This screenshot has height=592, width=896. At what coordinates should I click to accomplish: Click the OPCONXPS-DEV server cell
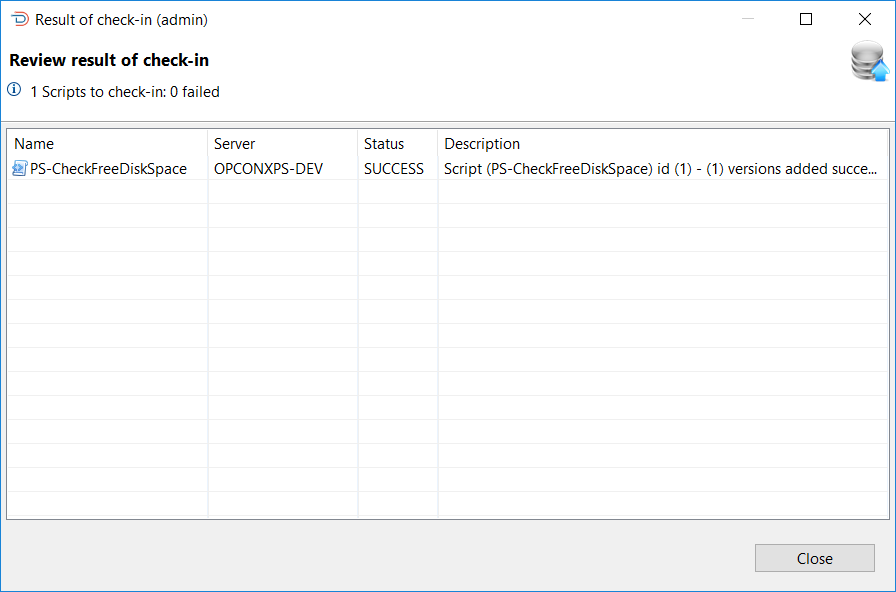click(x=283, y=169)
